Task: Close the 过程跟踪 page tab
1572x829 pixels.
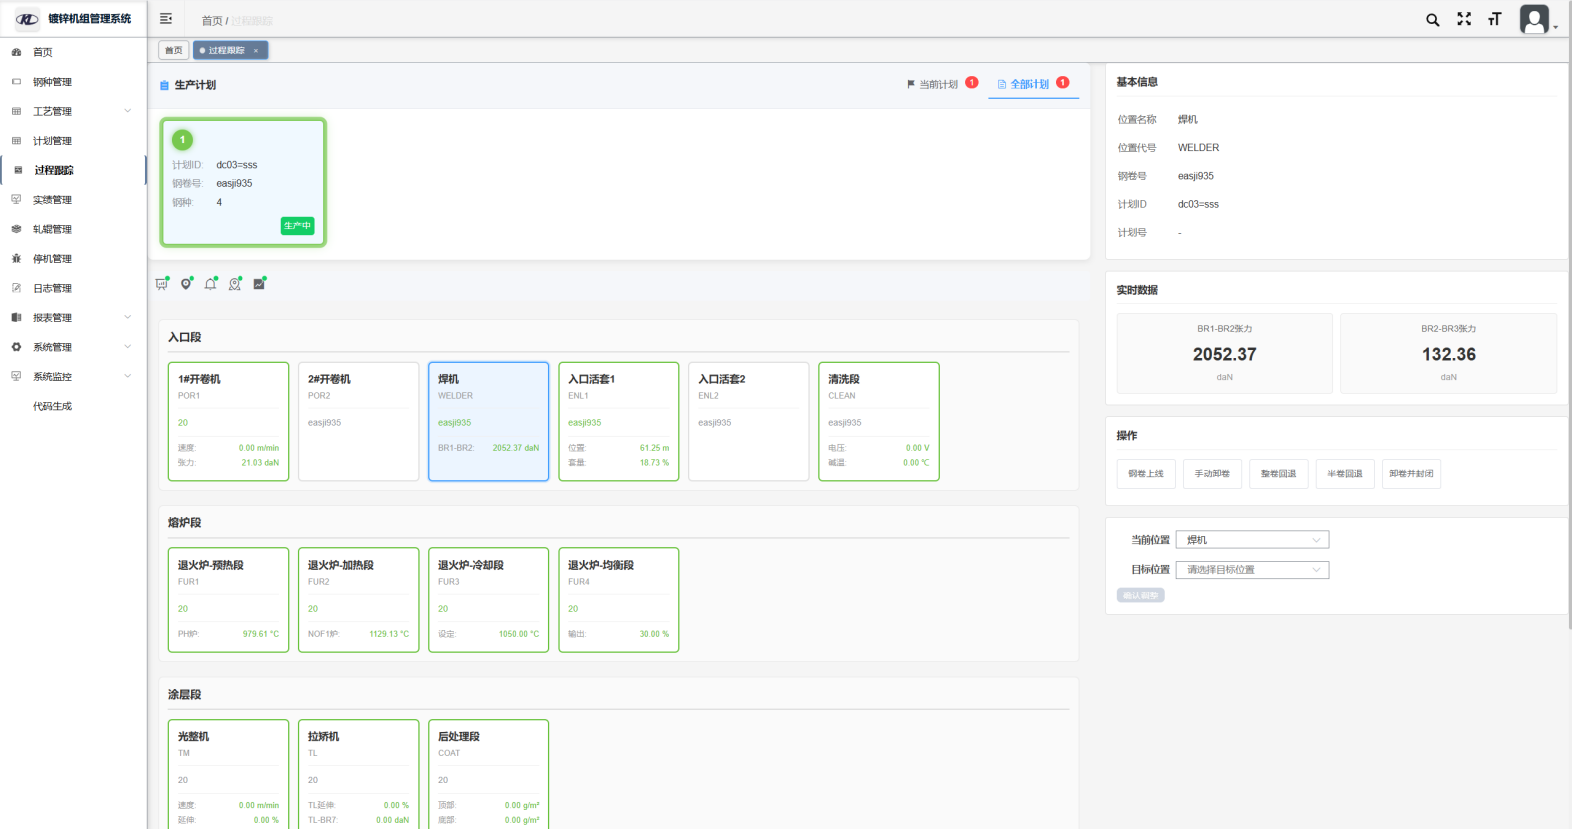Action: click(256, 51)
